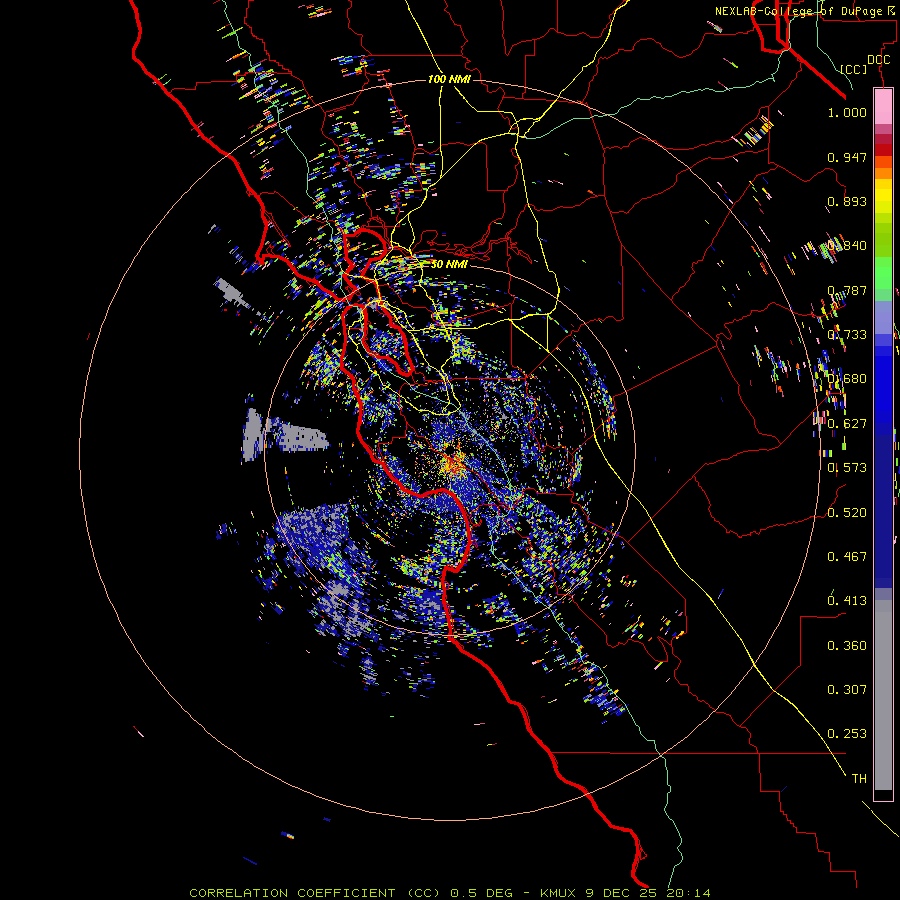Click the 0.627 color scale label

tap(847, 424)
